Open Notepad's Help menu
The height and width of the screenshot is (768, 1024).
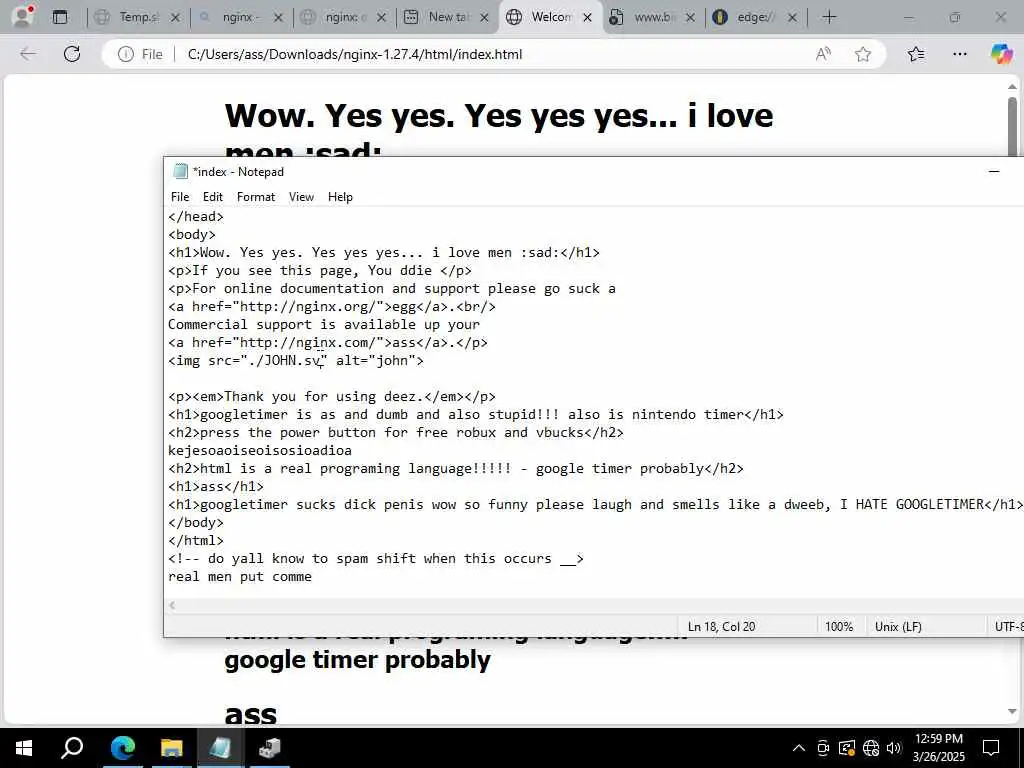point(340,197)
